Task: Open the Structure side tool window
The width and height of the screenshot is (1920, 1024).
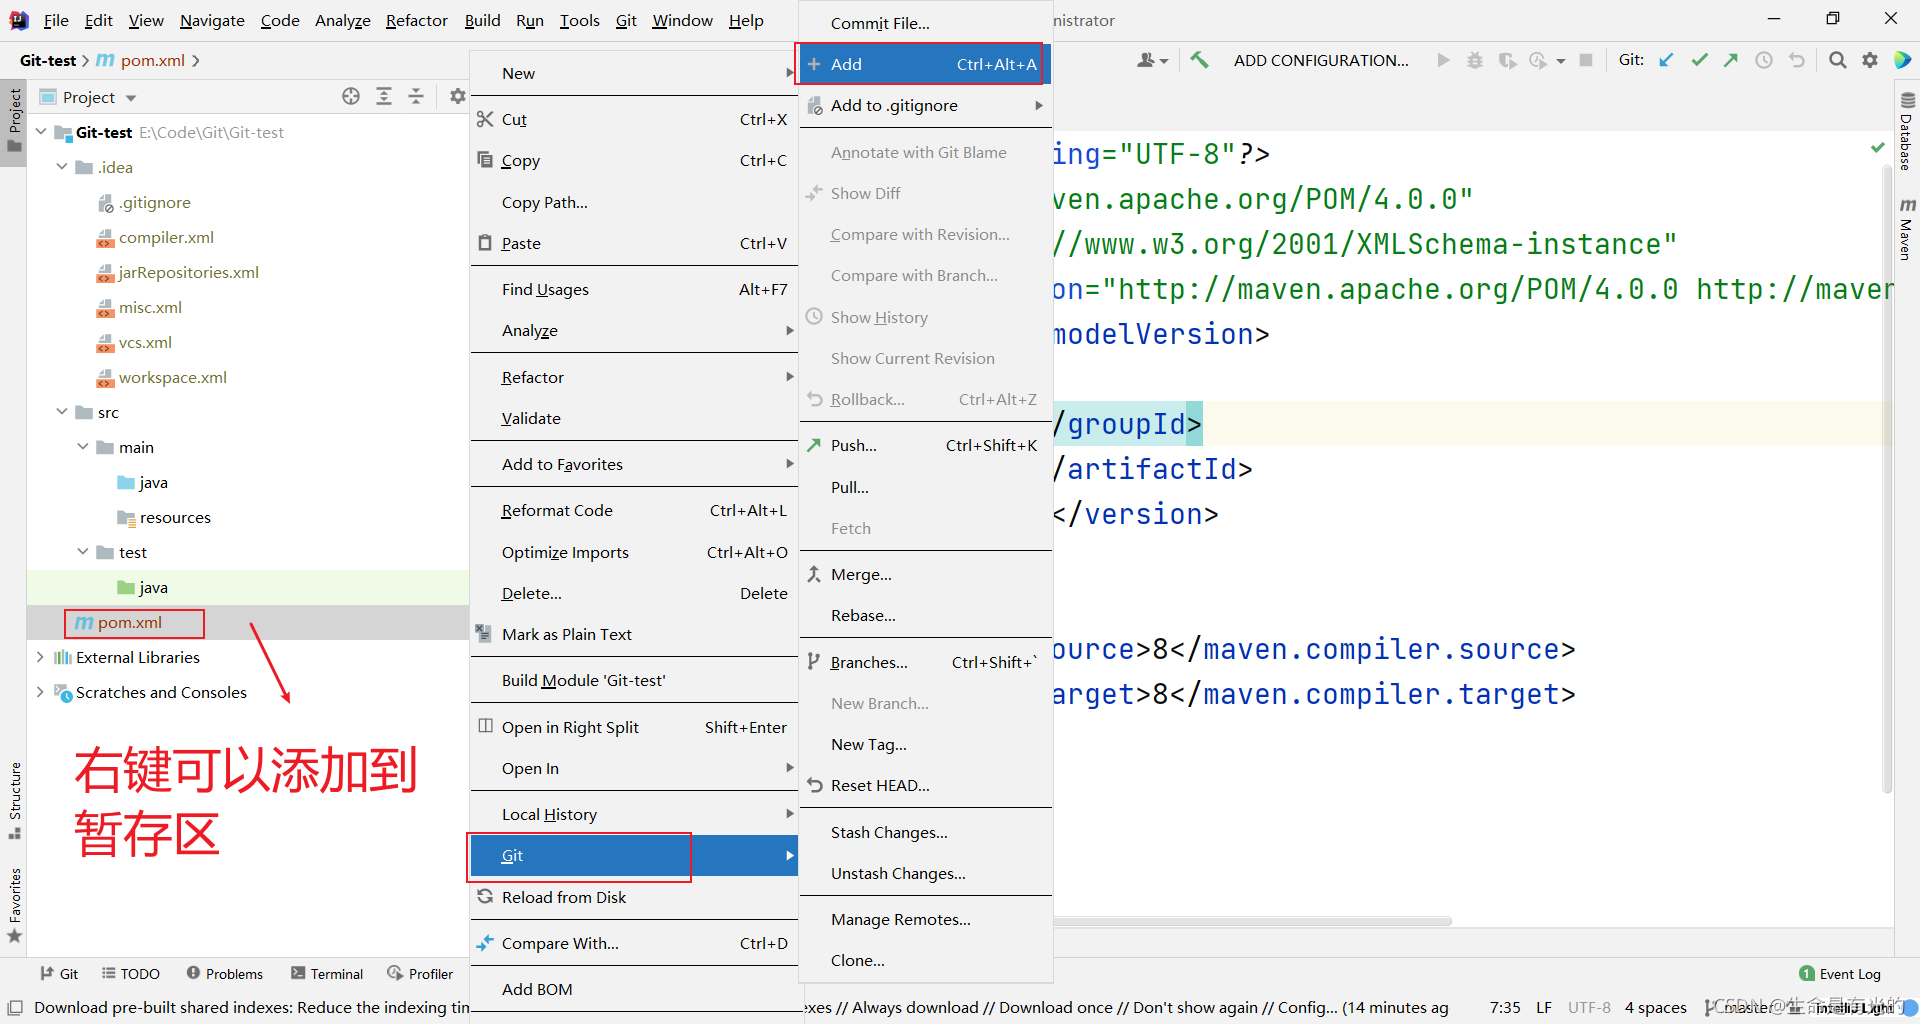Action: coord(15,800)
